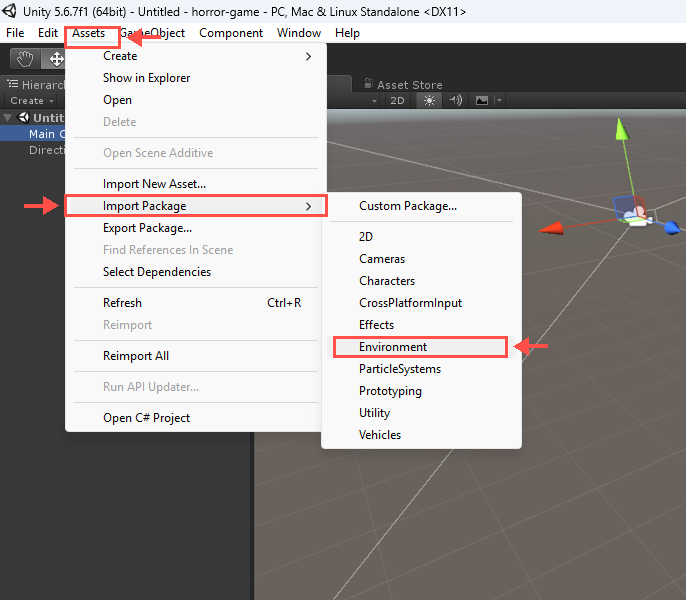Import the Vehicles package
686x600 pixels.
click(x=421, y=435)
